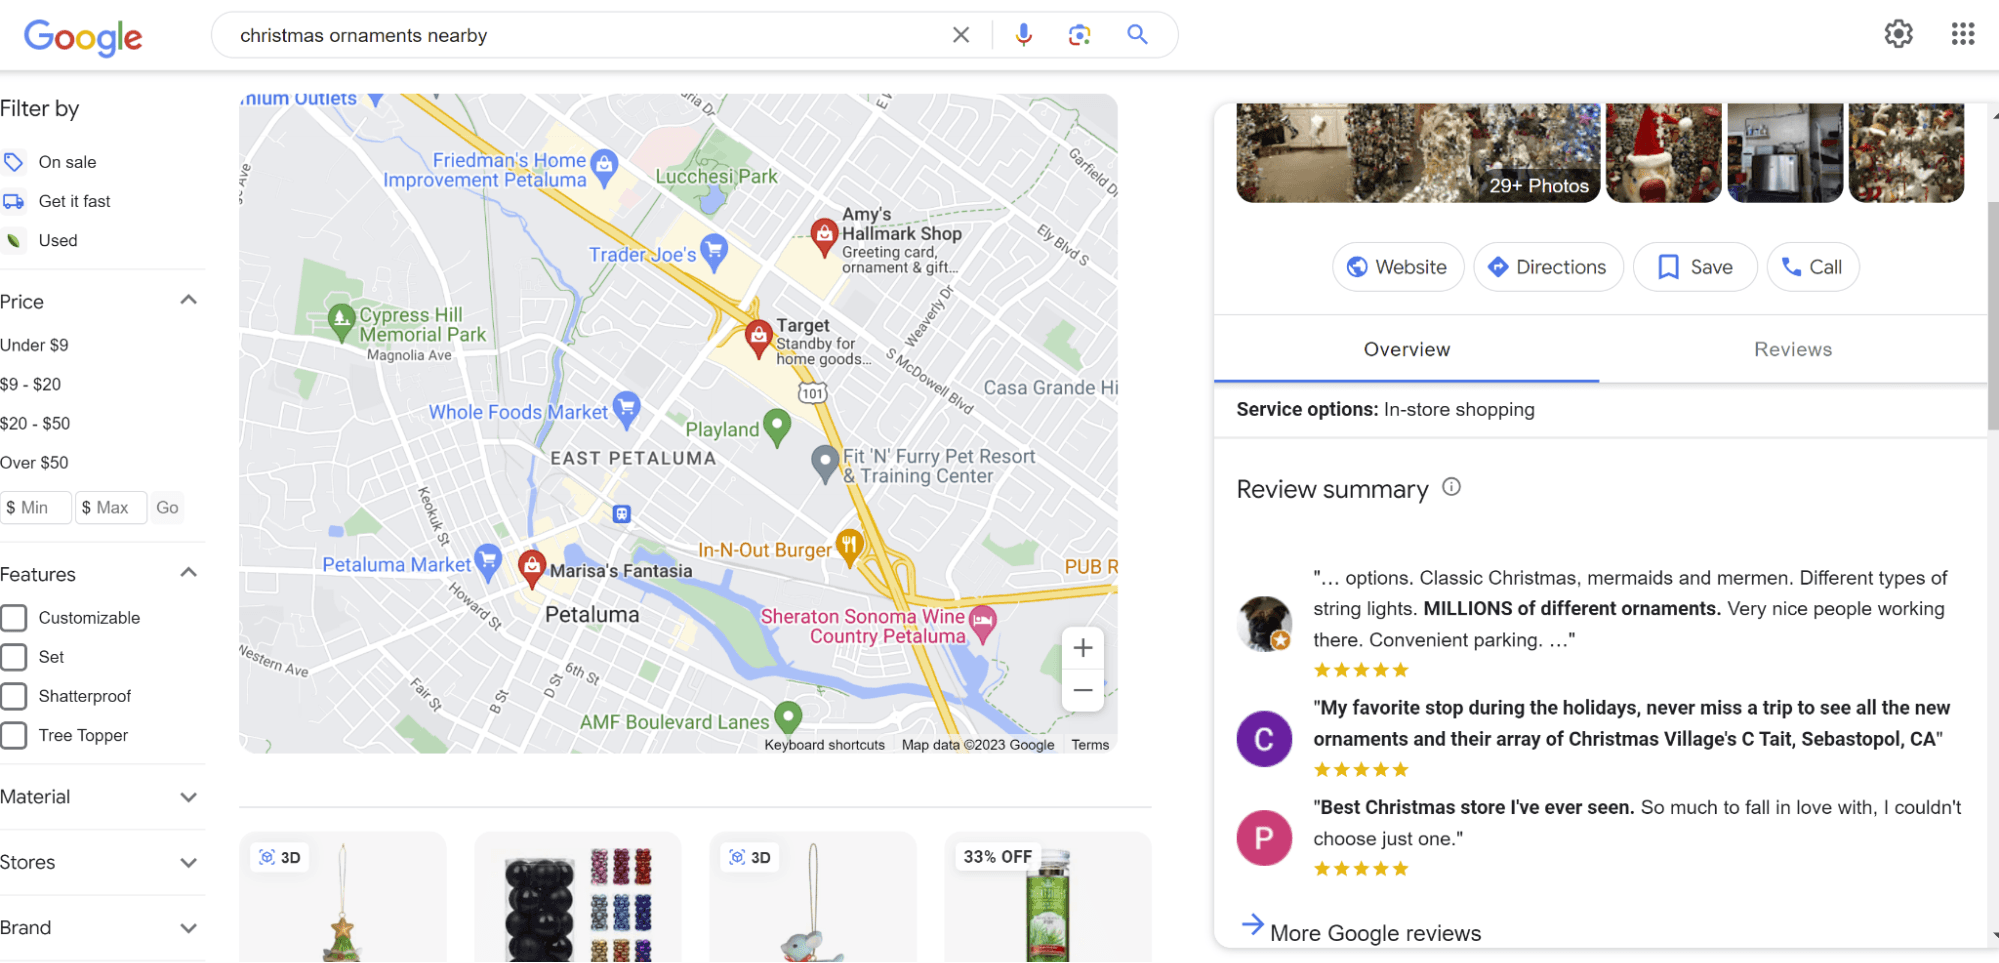This screenshot has width=1999, height=963.
Task: Click the minimum price input field
Action: pyautogui.click(x=36, y=508)
